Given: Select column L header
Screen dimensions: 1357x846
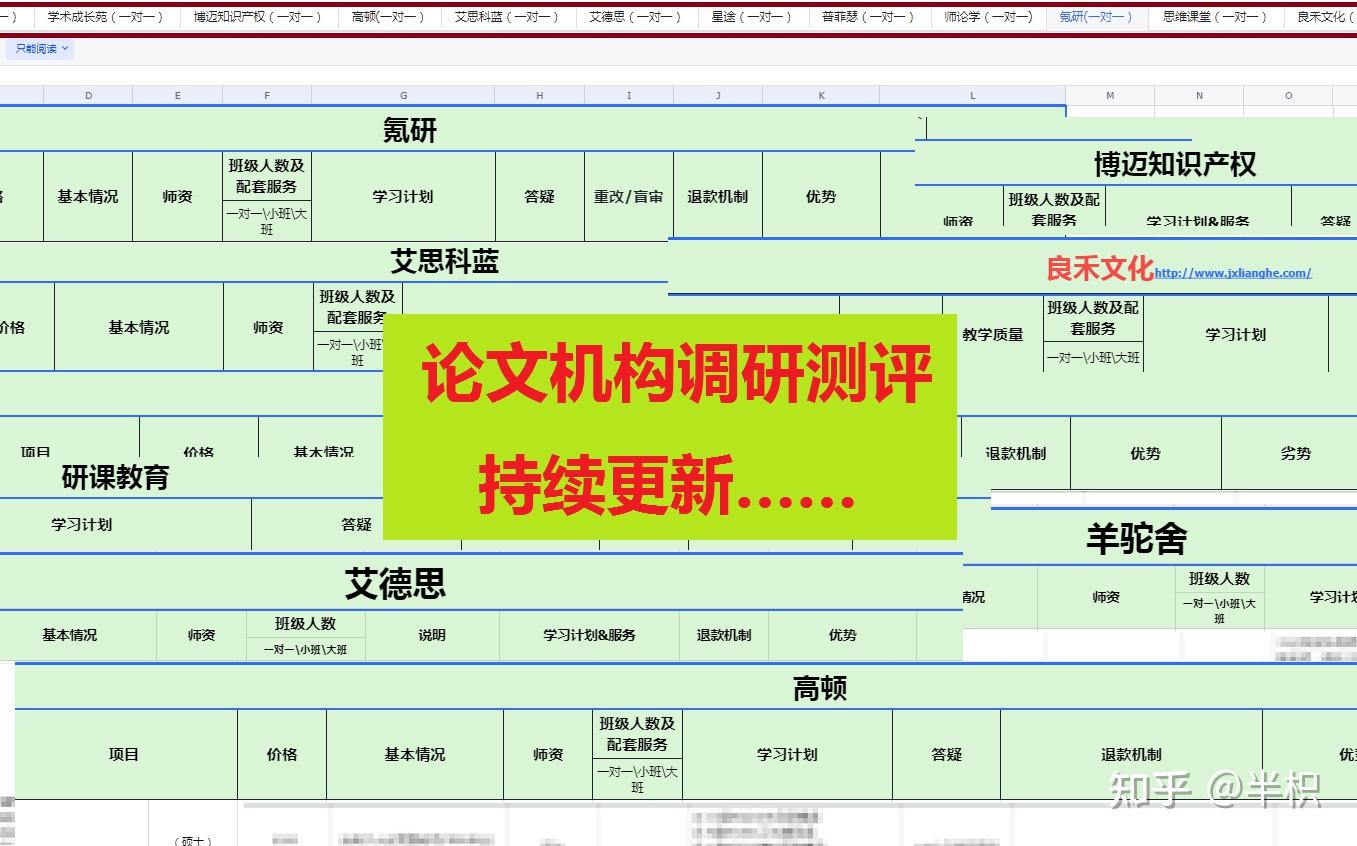Looking at the screenshot, I should point(973,95).
